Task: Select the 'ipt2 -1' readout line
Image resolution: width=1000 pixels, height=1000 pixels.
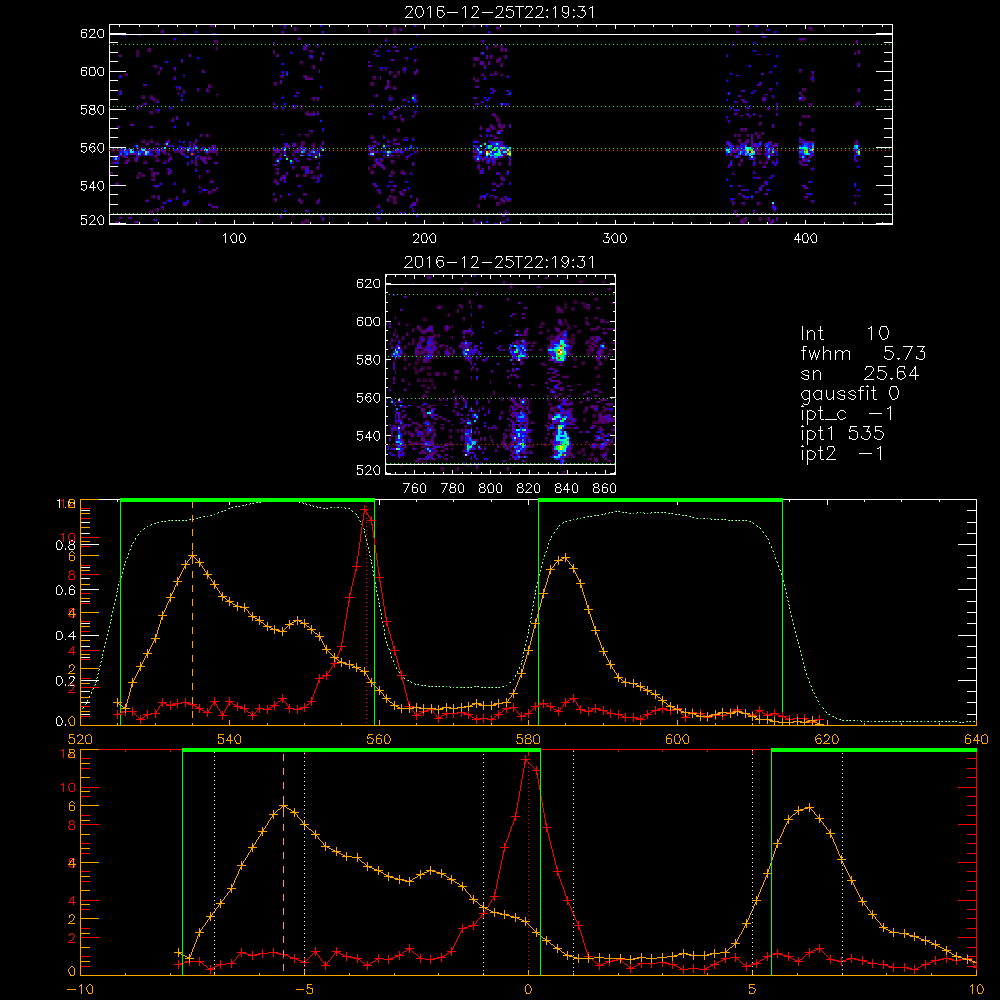Action: tap(842, 453)
